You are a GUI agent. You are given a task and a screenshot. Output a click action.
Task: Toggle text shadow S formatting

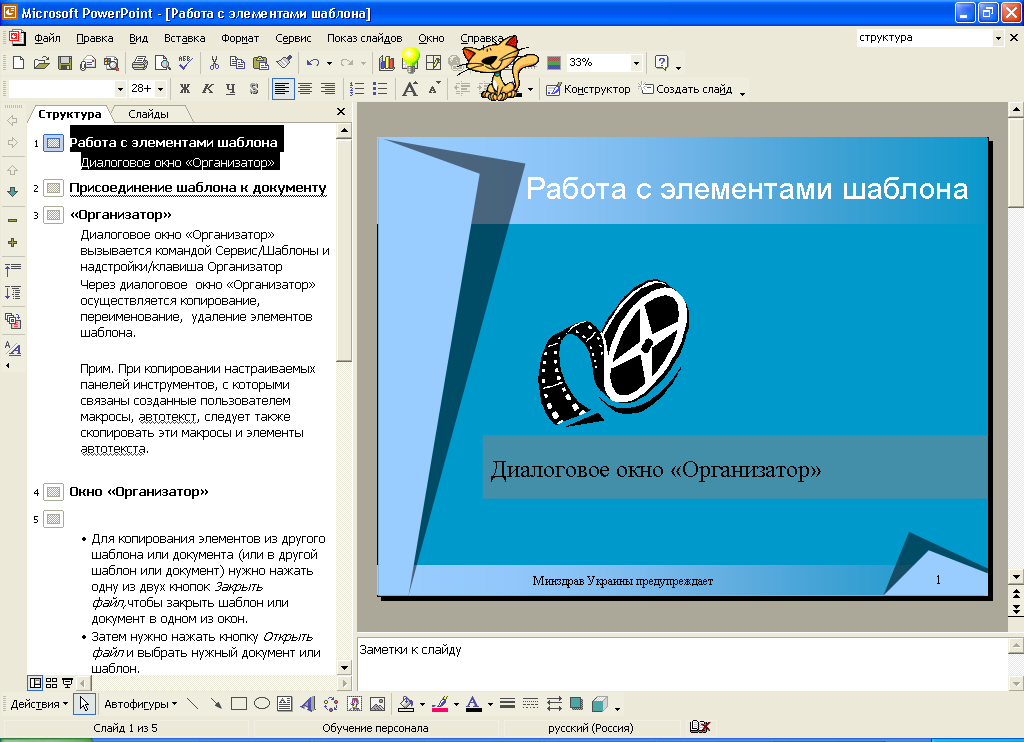[x=253, y=89]
